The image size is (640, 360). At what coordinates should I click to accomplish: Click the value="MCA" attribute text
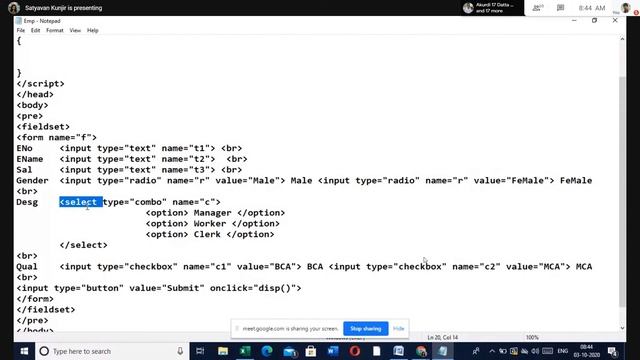(x=536, y=267)
